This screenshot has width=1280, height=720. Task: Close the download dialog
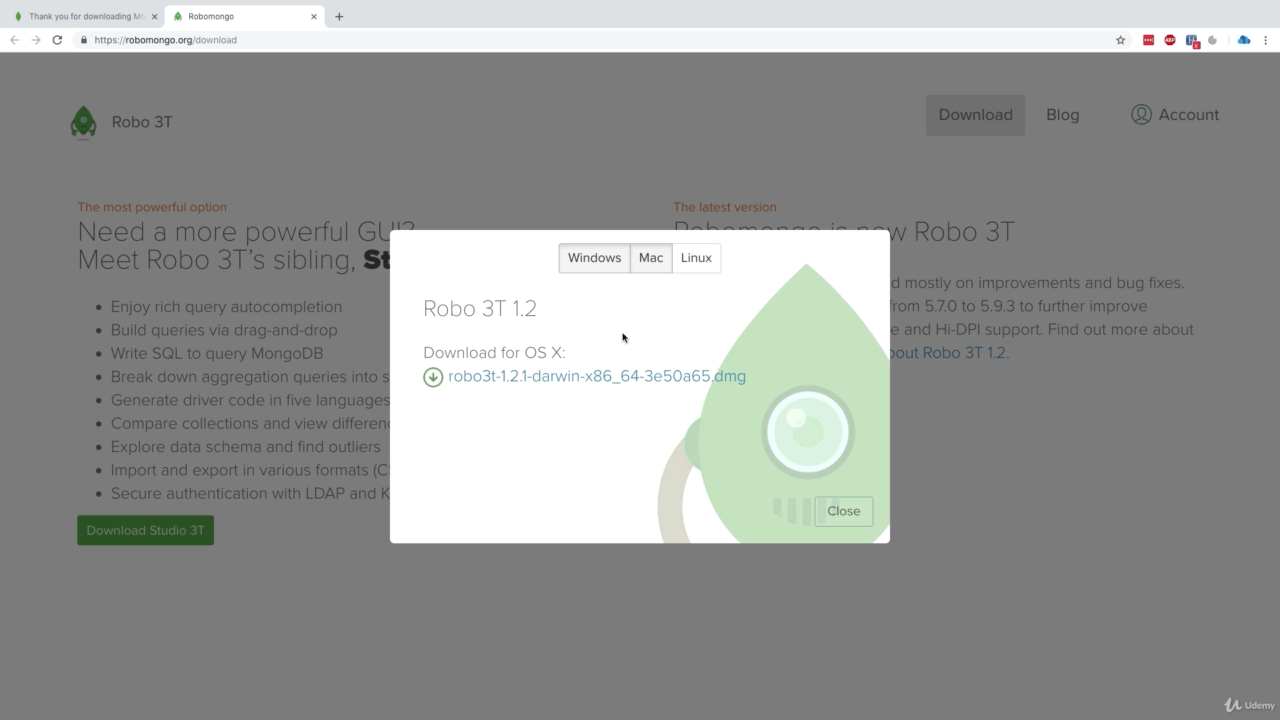[x=843, y=511]
